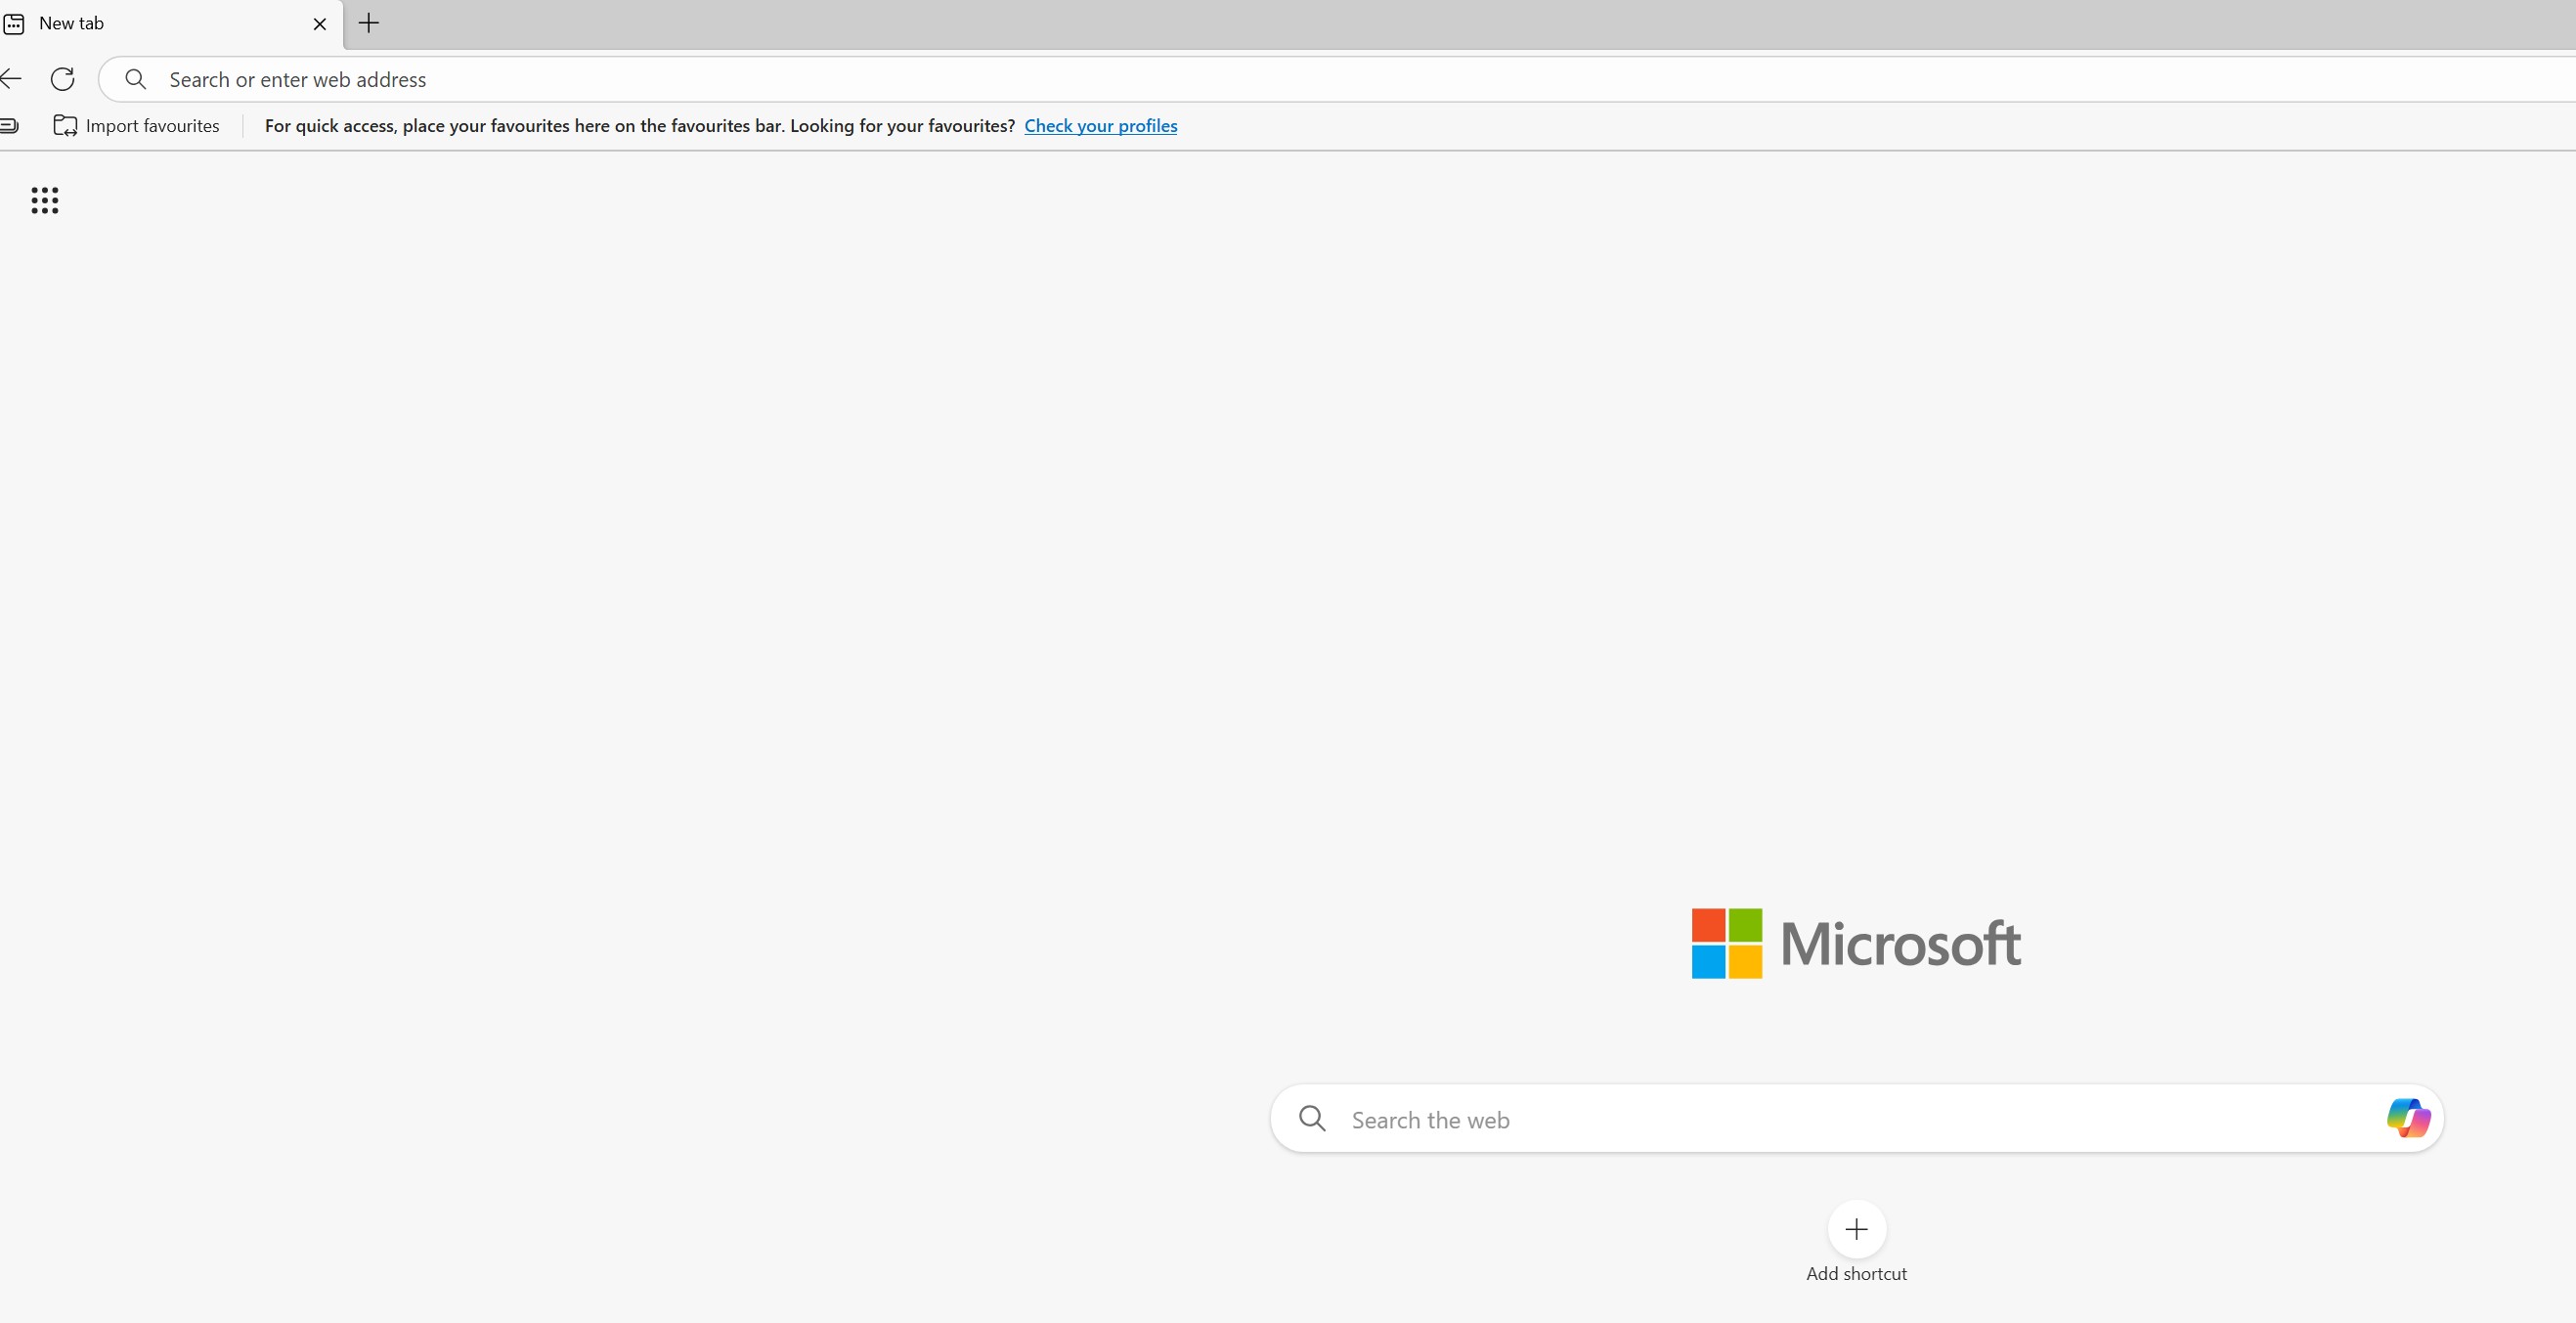
Task: Click the Import favourites folder icon
Action: pyautogui.click(x=65, y=126)
